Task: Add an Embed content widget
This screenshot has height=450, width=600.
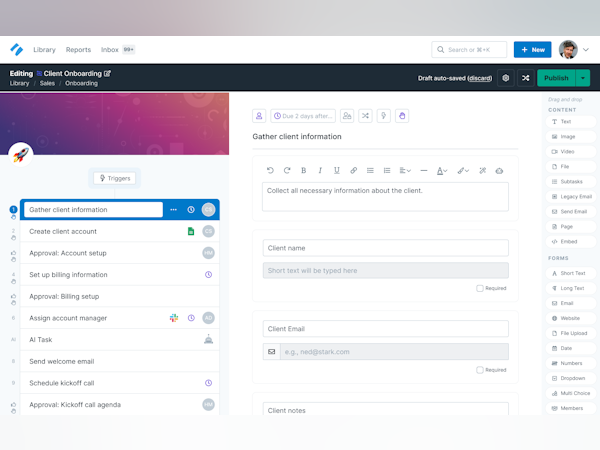Action: point(571,241)
